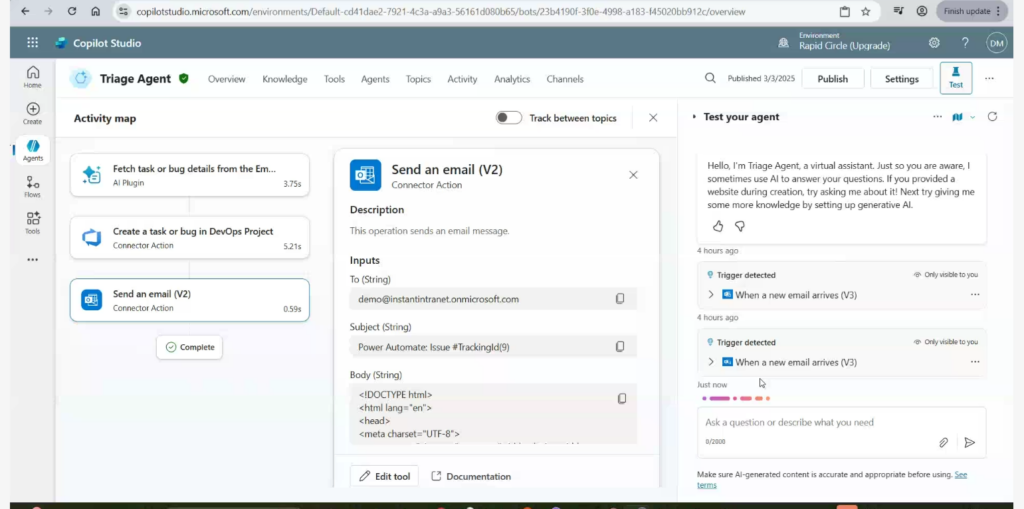Toggle Track between topics switch

click(x=509, y=118)
